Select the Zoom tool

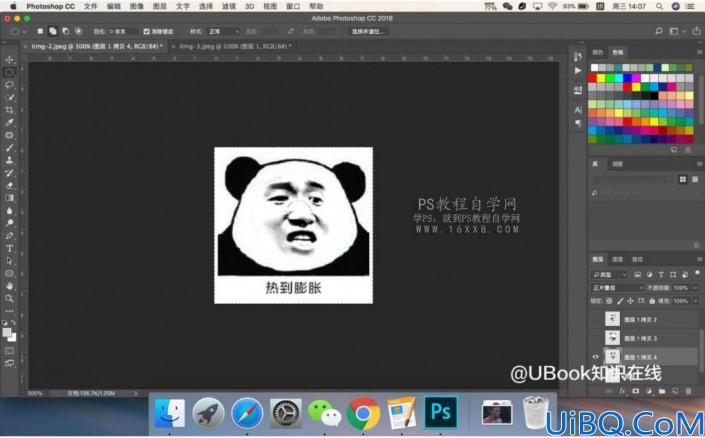tap(9, 299)
